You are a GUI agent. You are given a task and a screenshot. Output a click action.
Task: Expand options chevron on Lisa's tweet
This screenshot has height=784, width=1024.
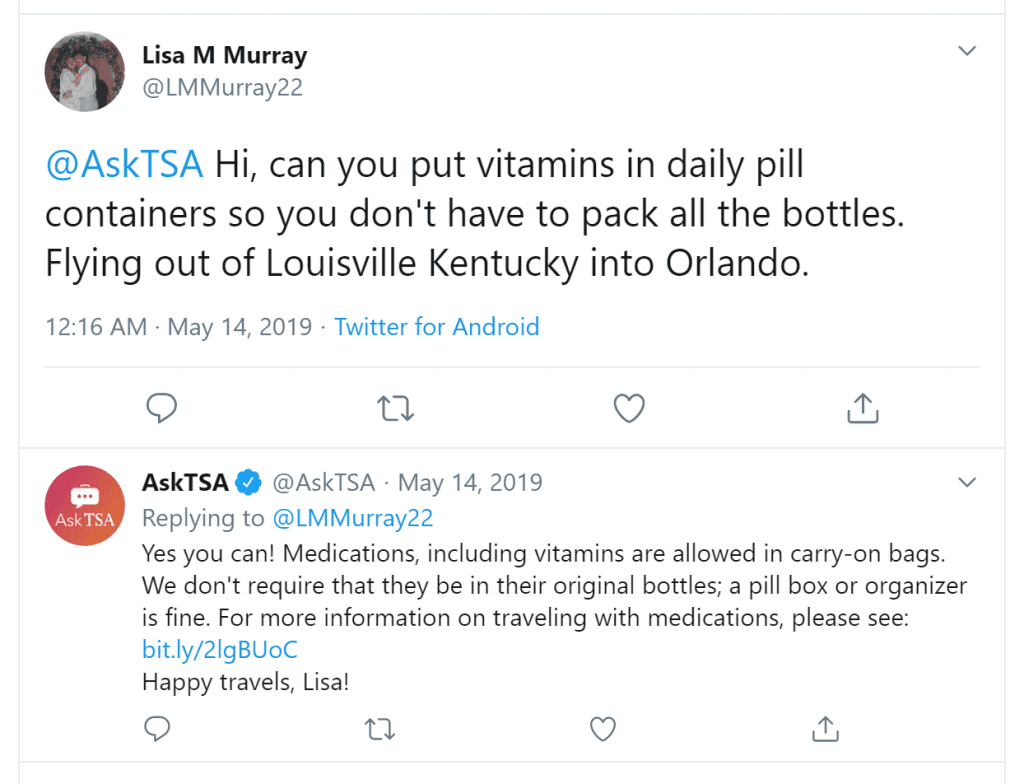(x=967, y=50)
